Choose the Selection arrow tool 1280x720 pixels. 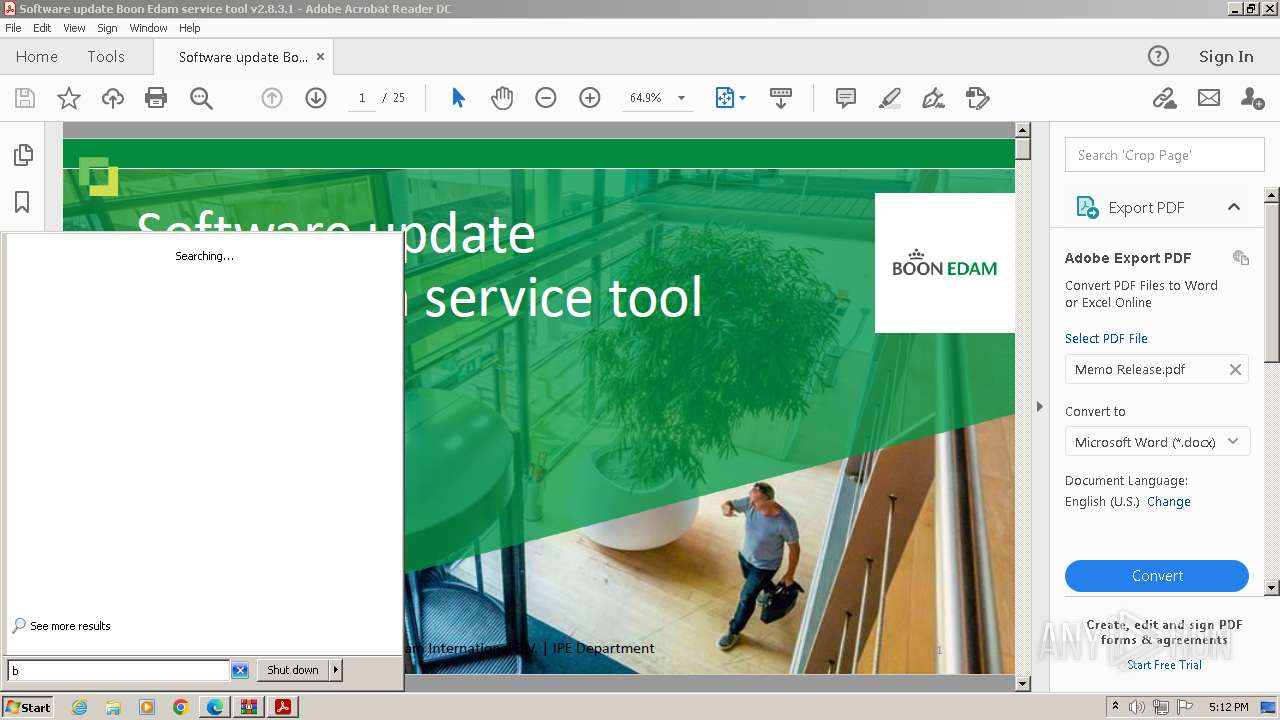458,98
